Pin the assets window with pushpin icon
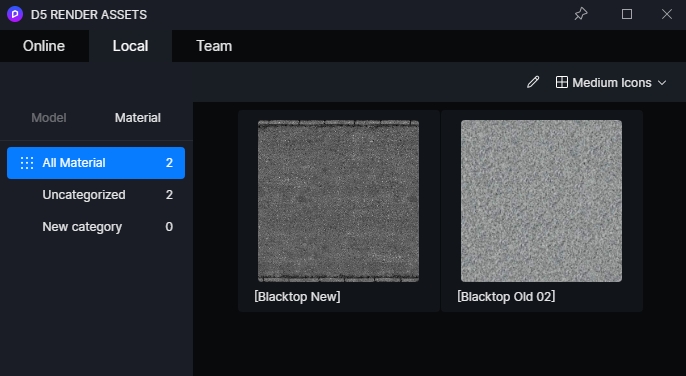This screenshot has height=376, width=686. pos(581,14)
